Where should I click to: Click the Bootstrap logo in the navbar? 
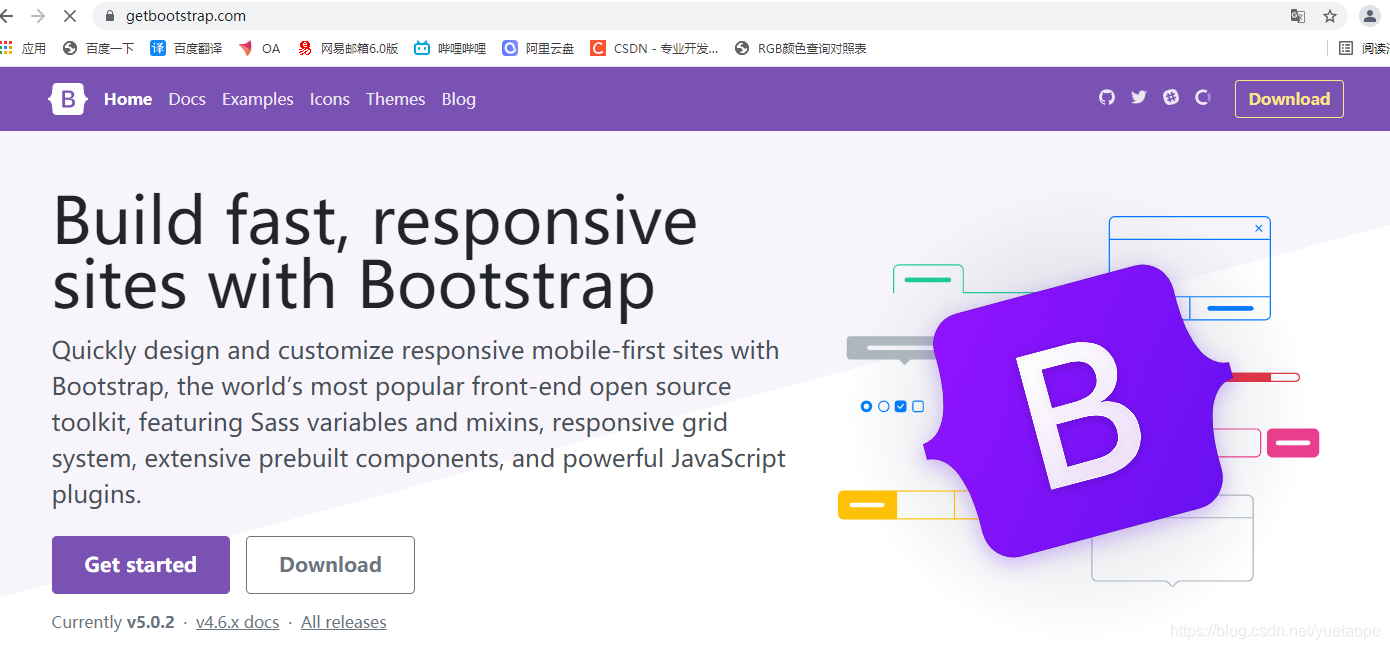point(68,99)
